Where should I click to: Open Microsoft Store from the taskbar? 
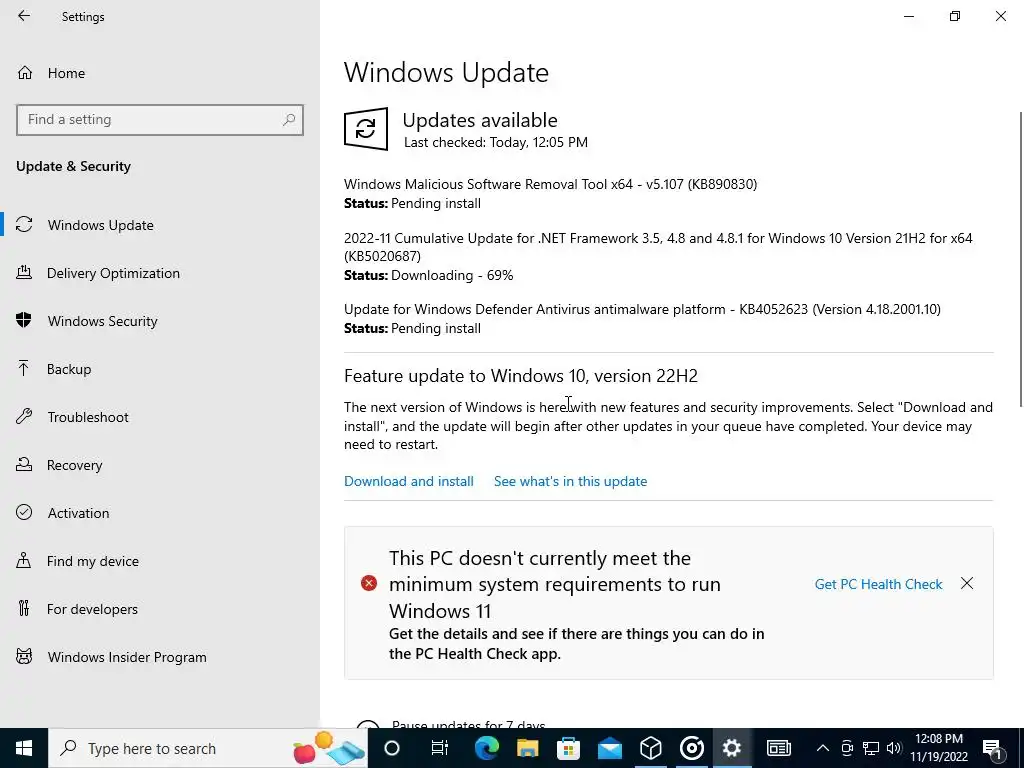pyautogui.click(x=568, y=748)
